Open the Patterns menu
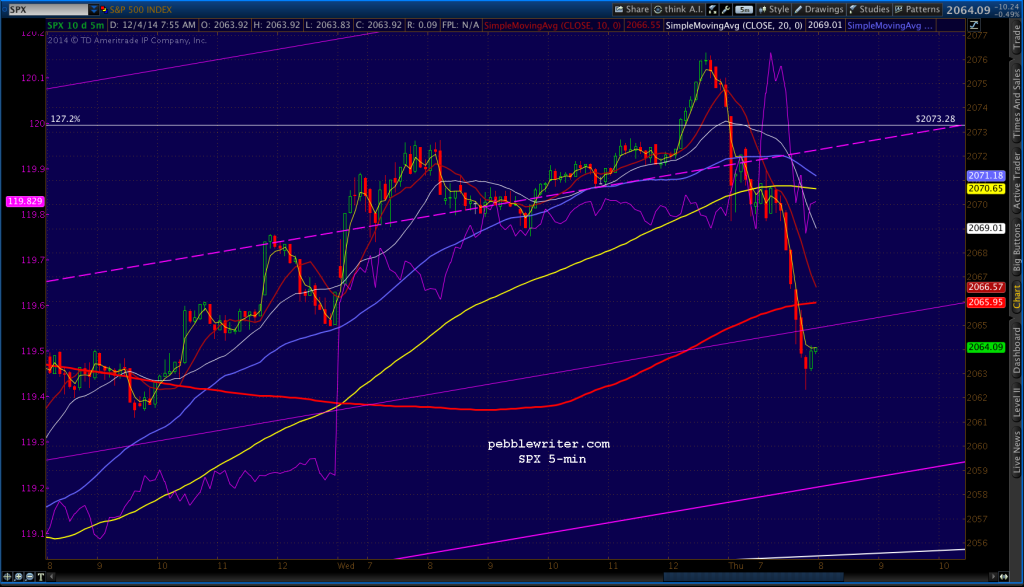 pos(918,9)
